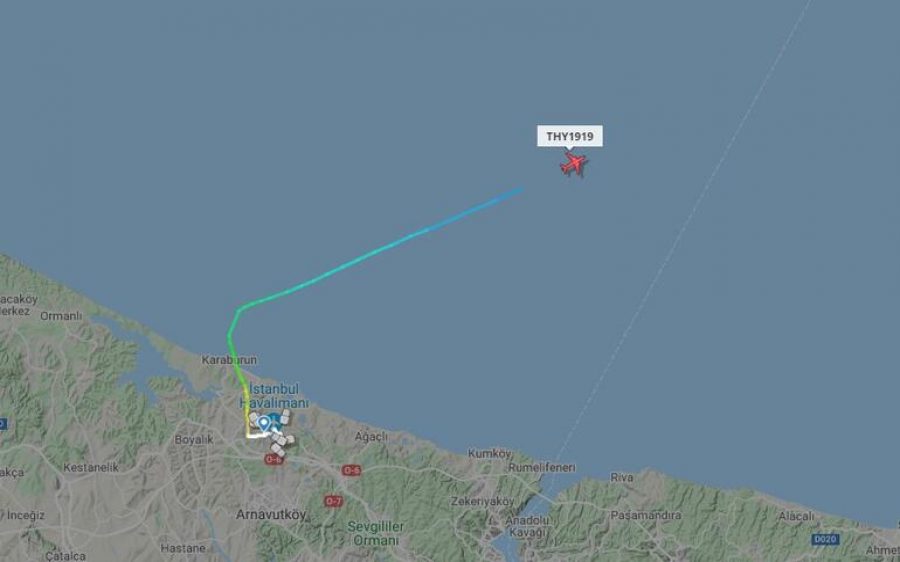
Task: Click the red O-7 highway shield
Action: [333, 501]
